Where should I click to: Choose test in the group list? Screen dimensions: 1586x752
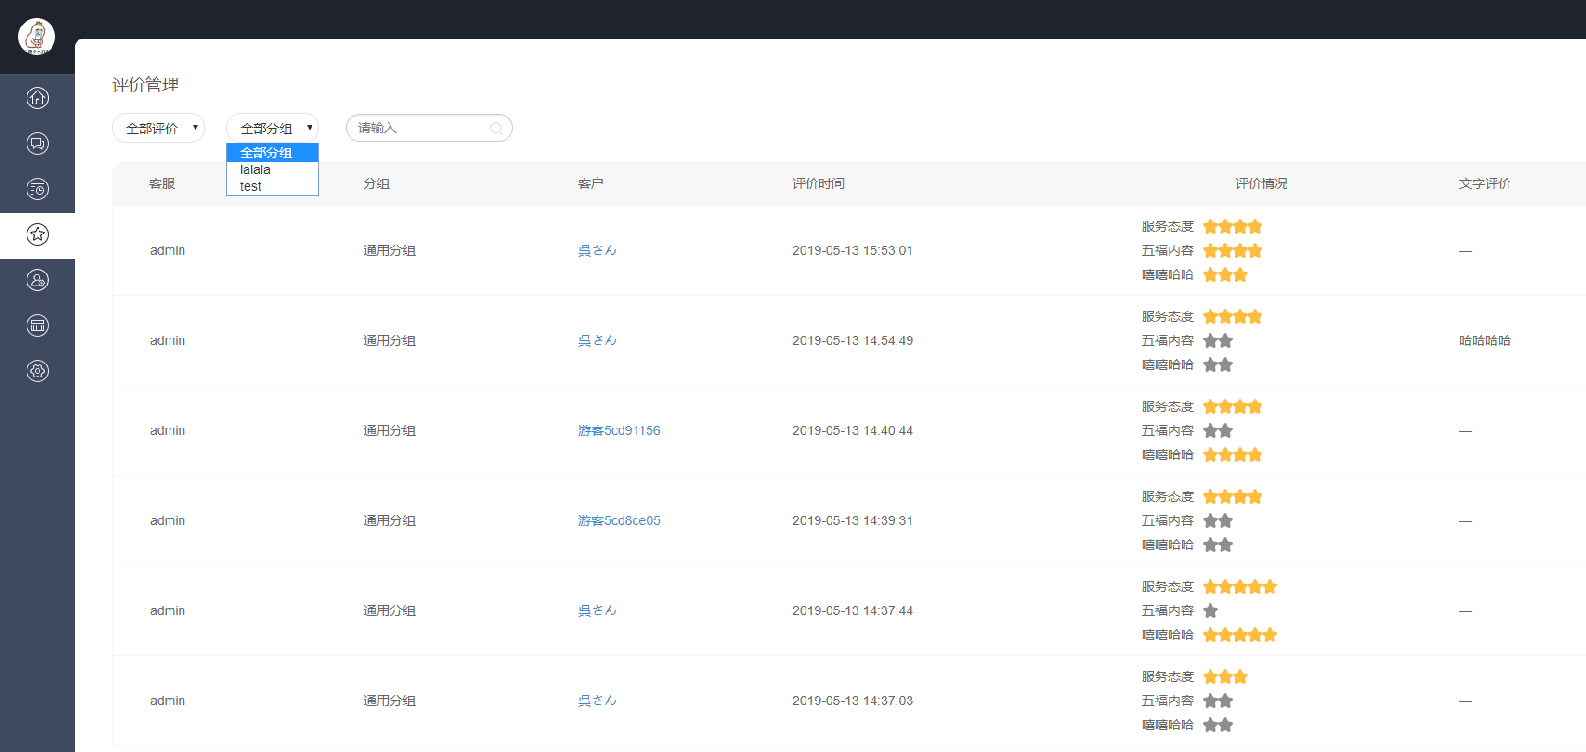point(272,186)
